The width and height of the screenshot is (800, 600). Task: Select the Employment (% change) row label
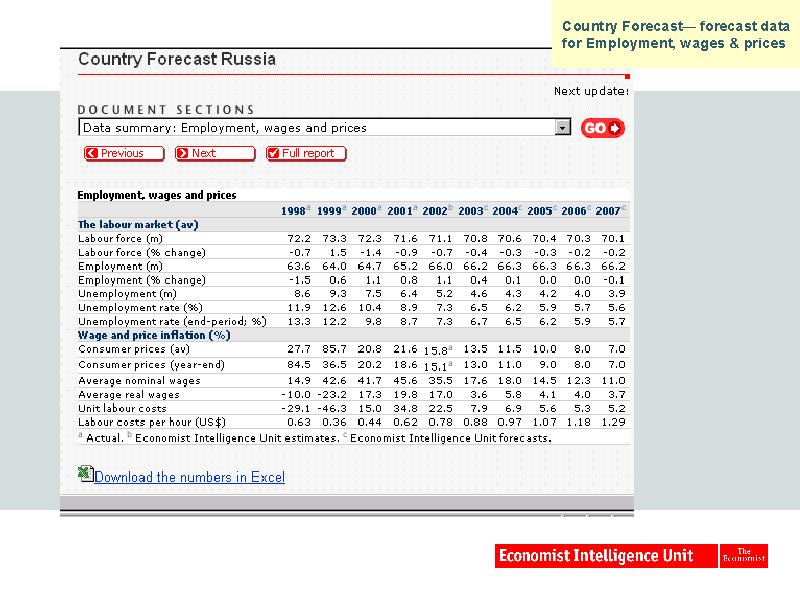pos(142,280)
